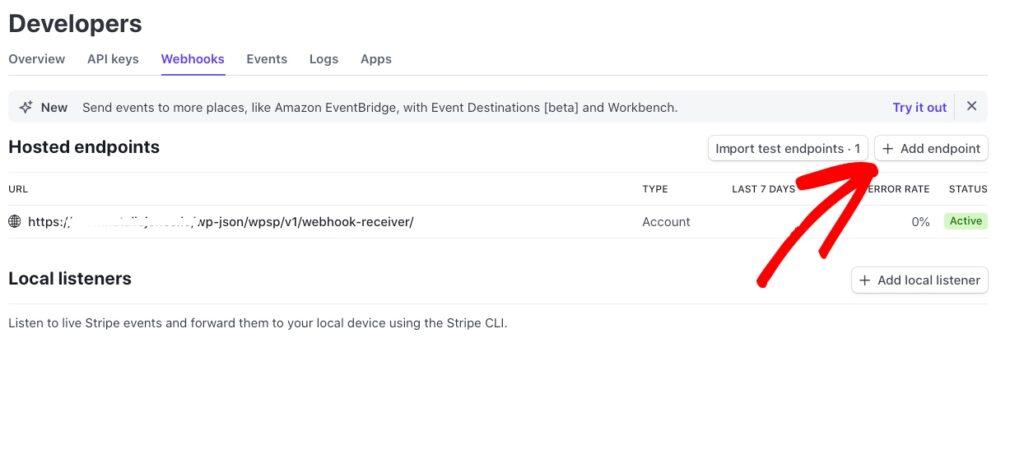Switch to the API keys tab
The image size is (1024, 463).
pyautogui.click(x=113, y=59)
